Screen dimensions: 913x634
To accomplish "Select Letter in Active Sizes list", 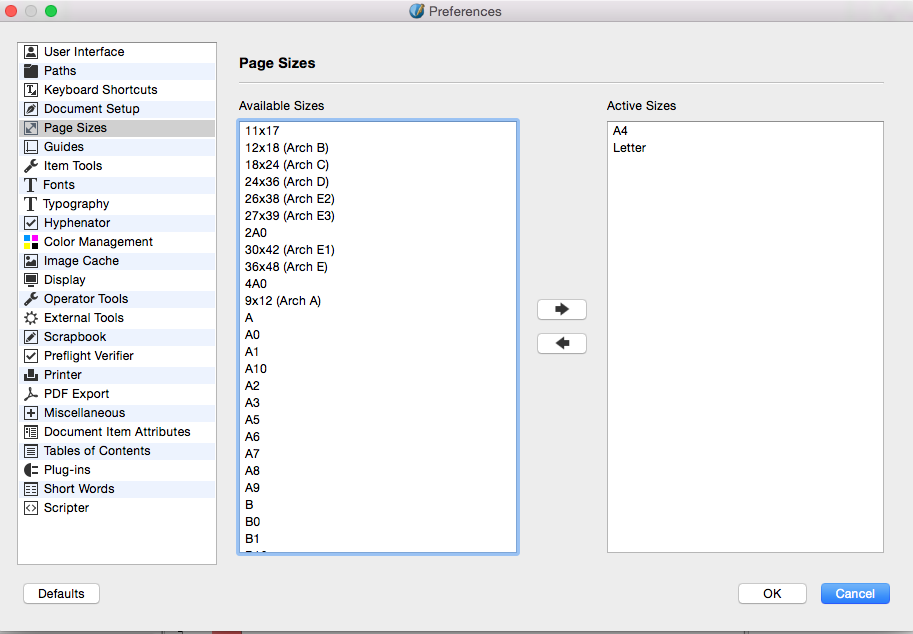I will click(x=630, y=148).
